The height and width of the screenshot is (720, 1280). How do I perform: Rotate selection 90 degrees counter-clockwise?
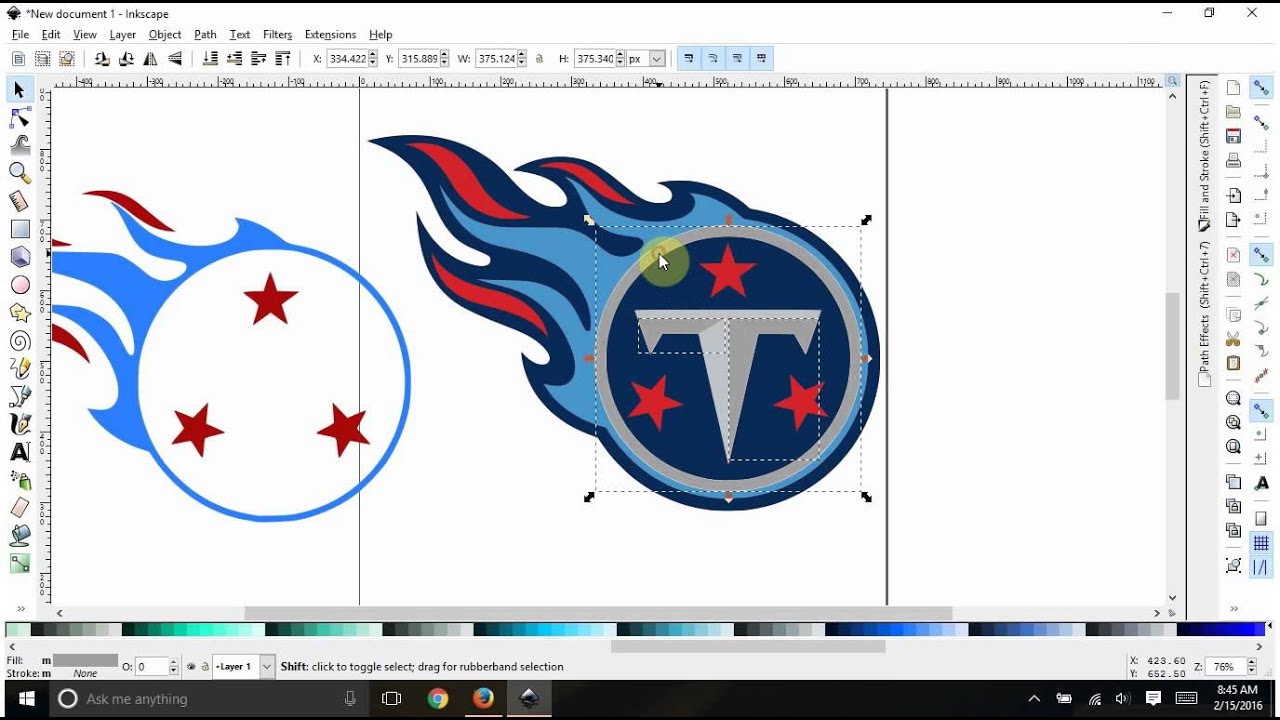[101, 59]
